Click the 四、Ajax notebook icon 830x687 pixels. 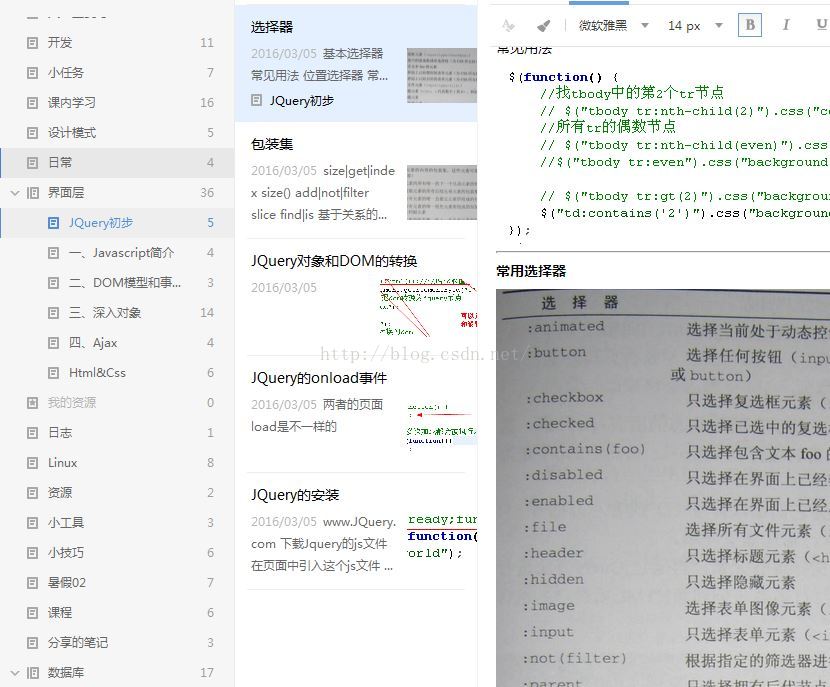(x=53, y=343)
